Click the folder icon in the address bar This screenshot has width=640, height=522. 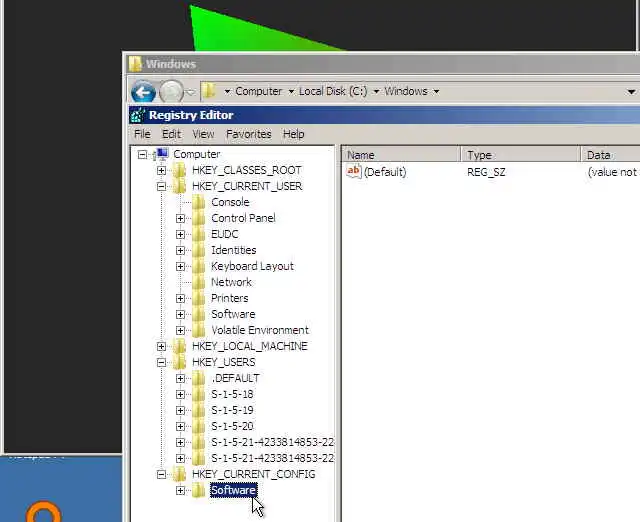pos(209,91)
